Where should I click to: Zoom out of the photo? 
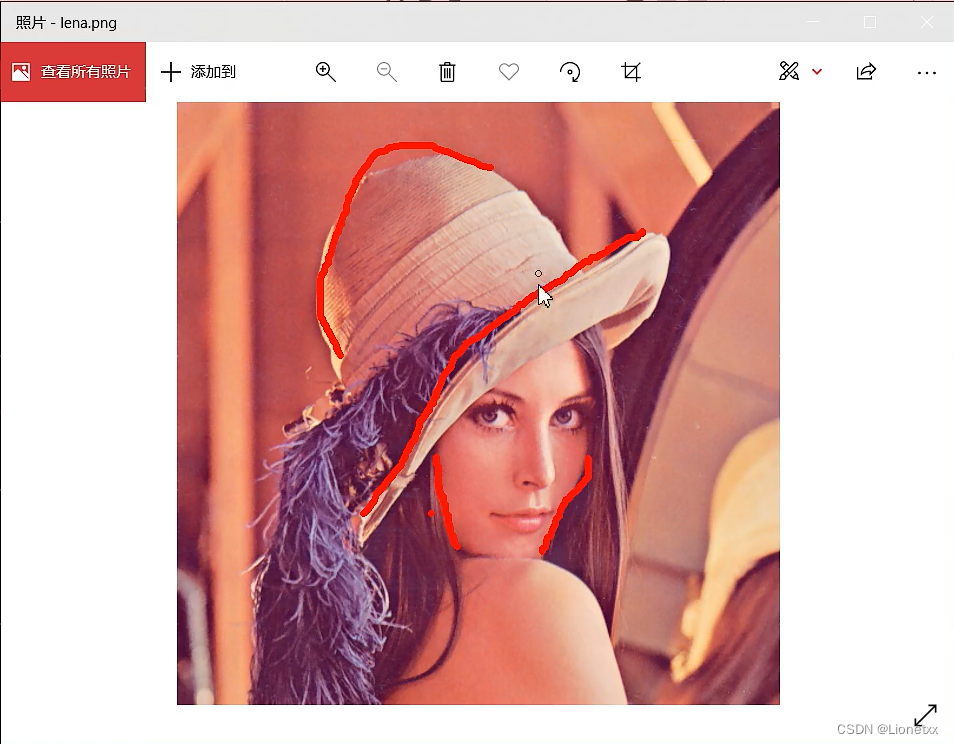tap(386, 72)
